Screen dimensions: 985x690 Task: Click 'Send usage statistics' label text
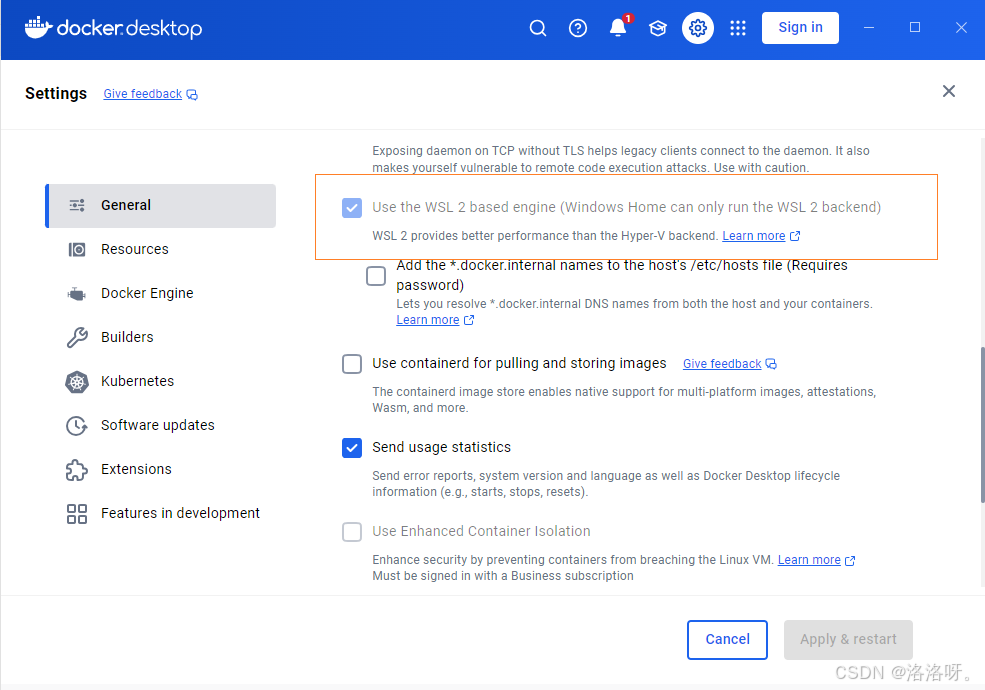click(x=441, y=447)
